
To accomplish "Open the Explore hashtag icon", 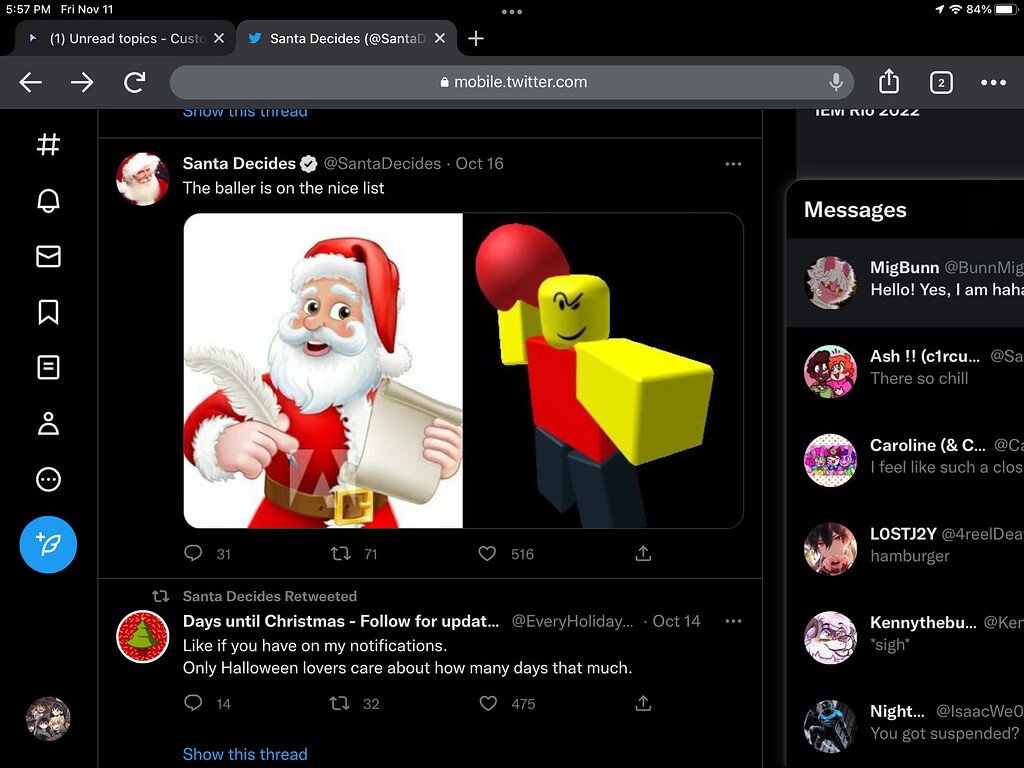I will [x=47, y=144].
